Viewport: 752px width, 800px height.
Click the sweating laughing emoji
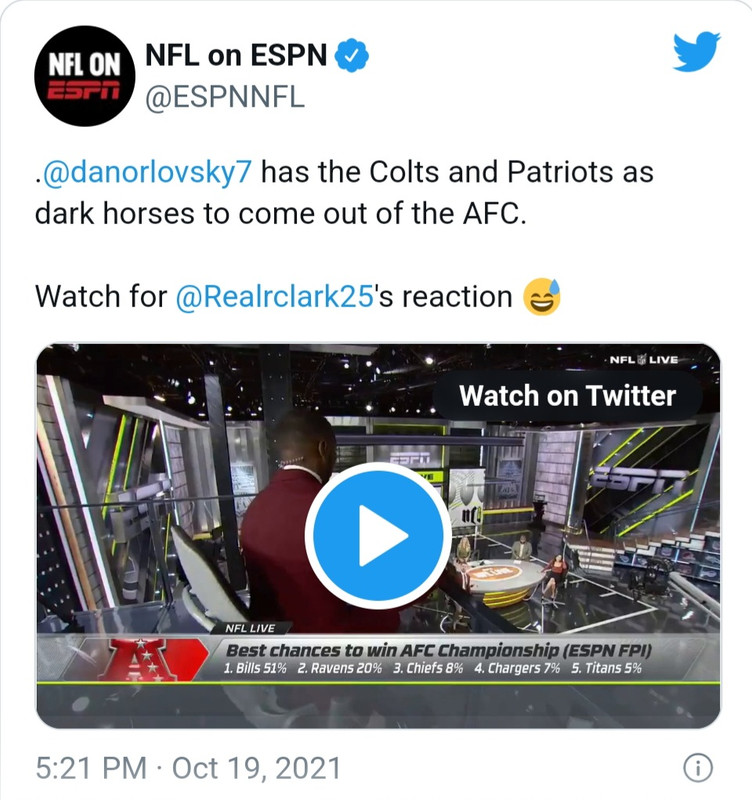(541, 297)
